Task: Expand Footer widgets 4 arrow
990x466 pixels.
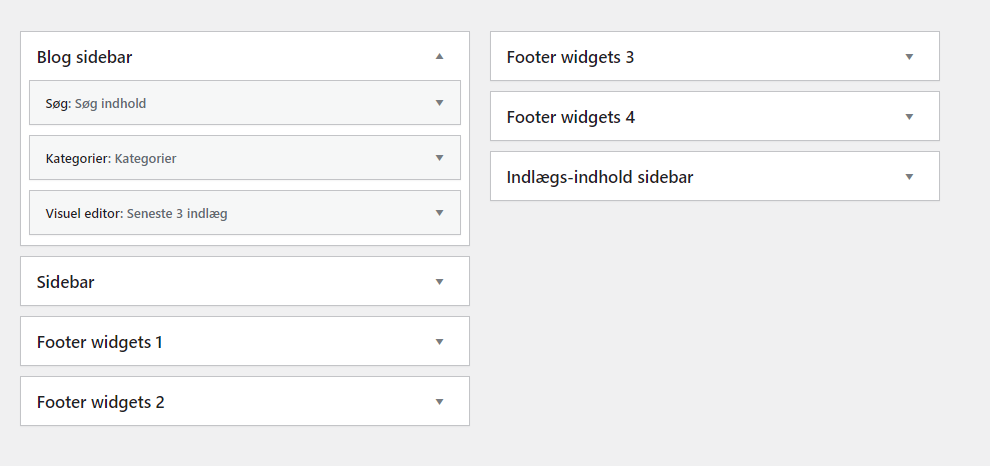Action: coord(909,117)
